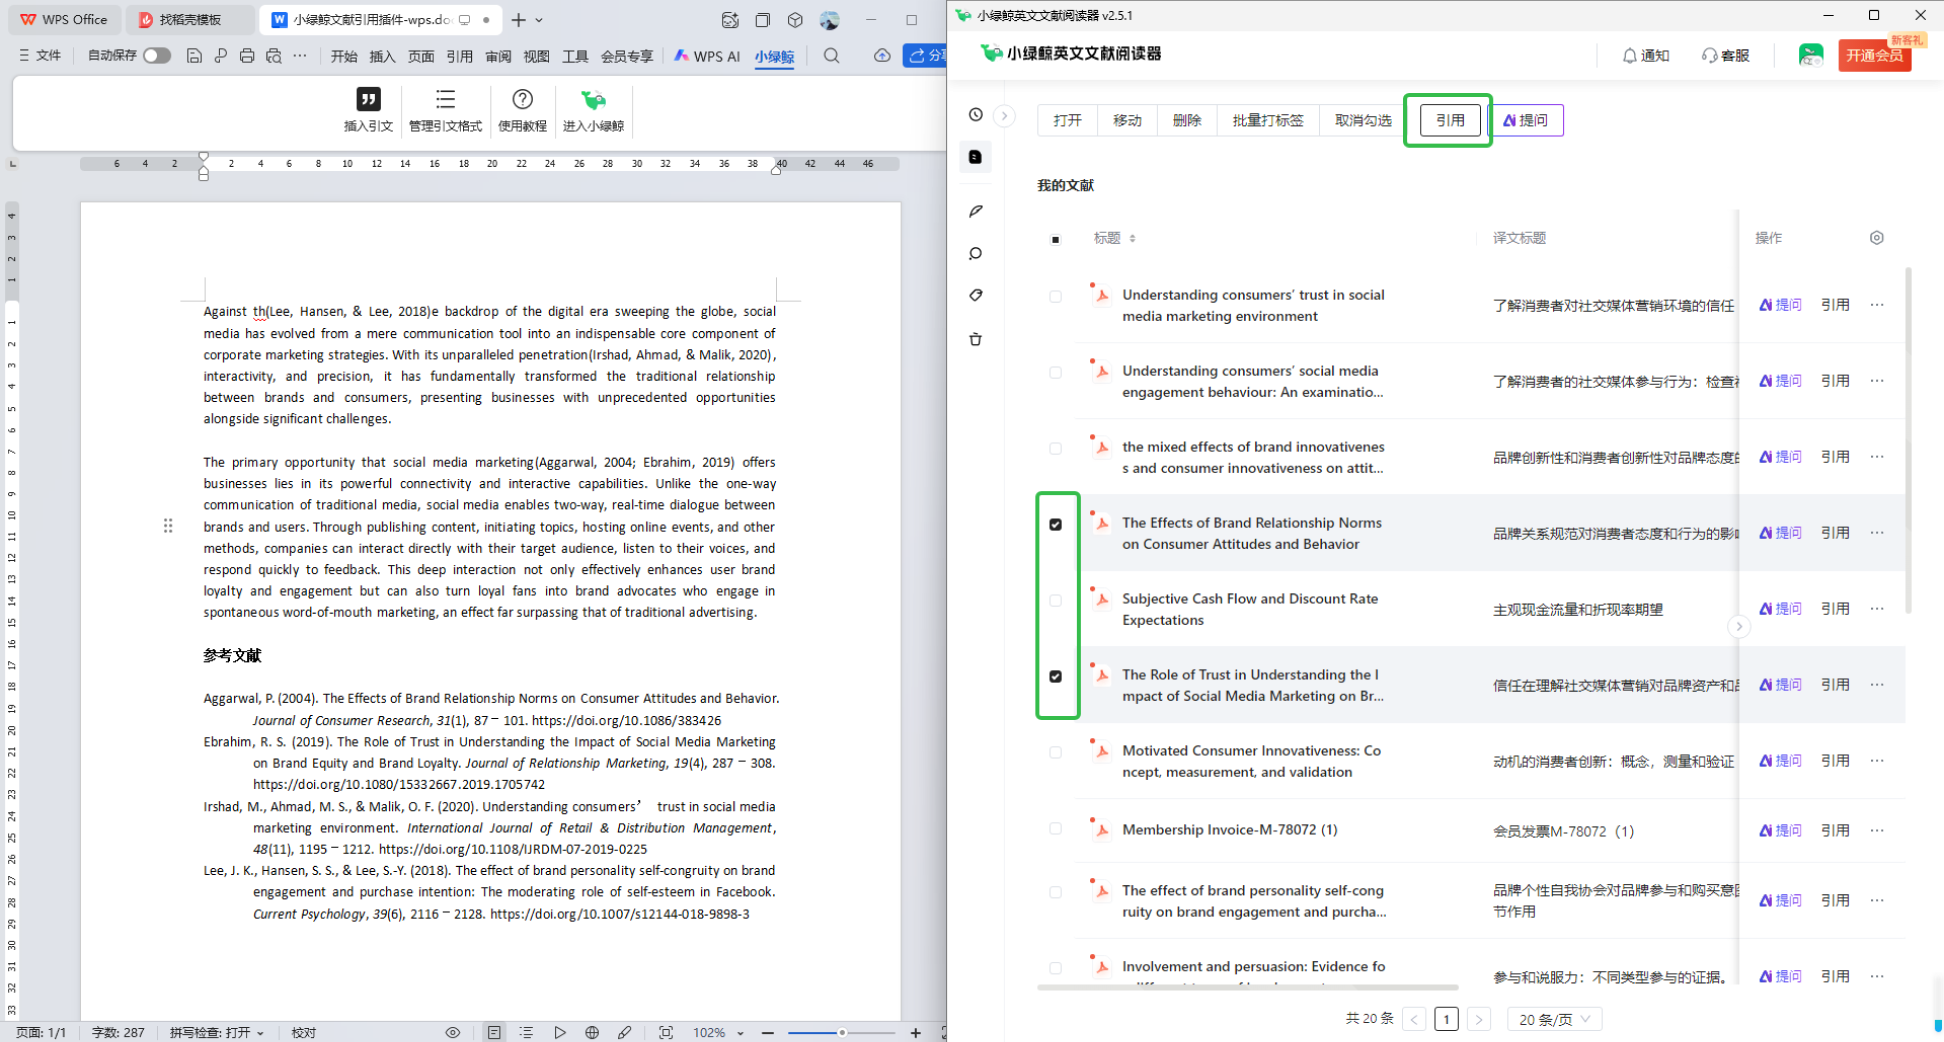Check 'Membership Invoice-M-78072' row checkbox

[1055, 829]
